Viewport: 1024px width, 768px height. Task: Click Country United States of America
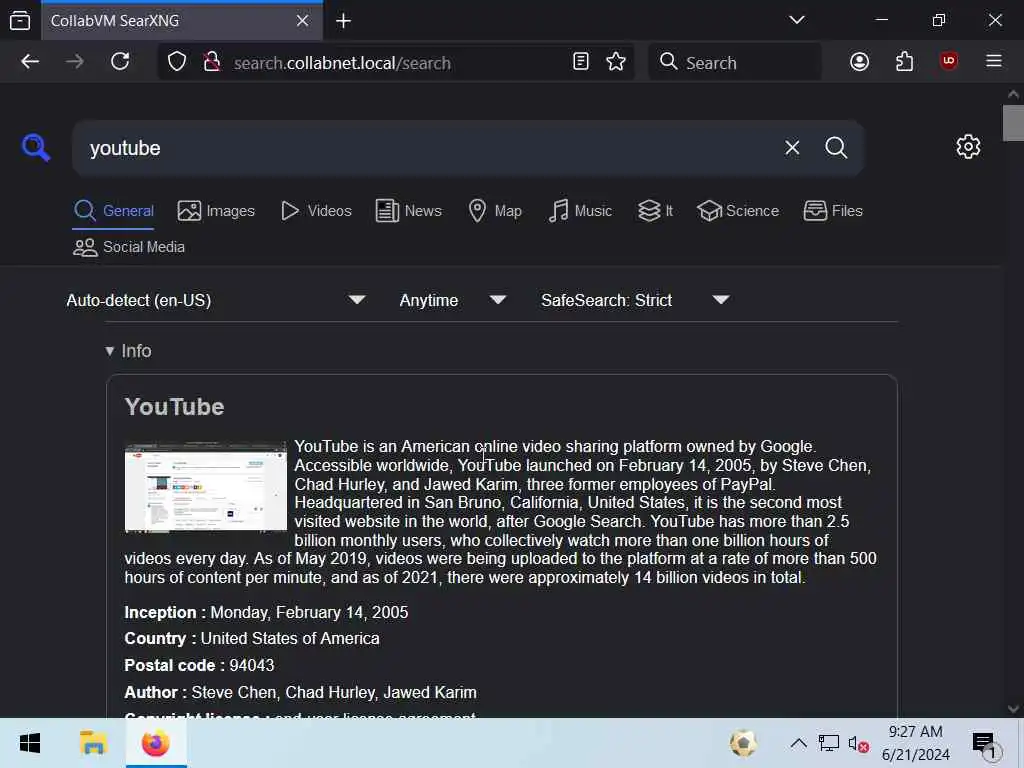click(x=251, y=639)
